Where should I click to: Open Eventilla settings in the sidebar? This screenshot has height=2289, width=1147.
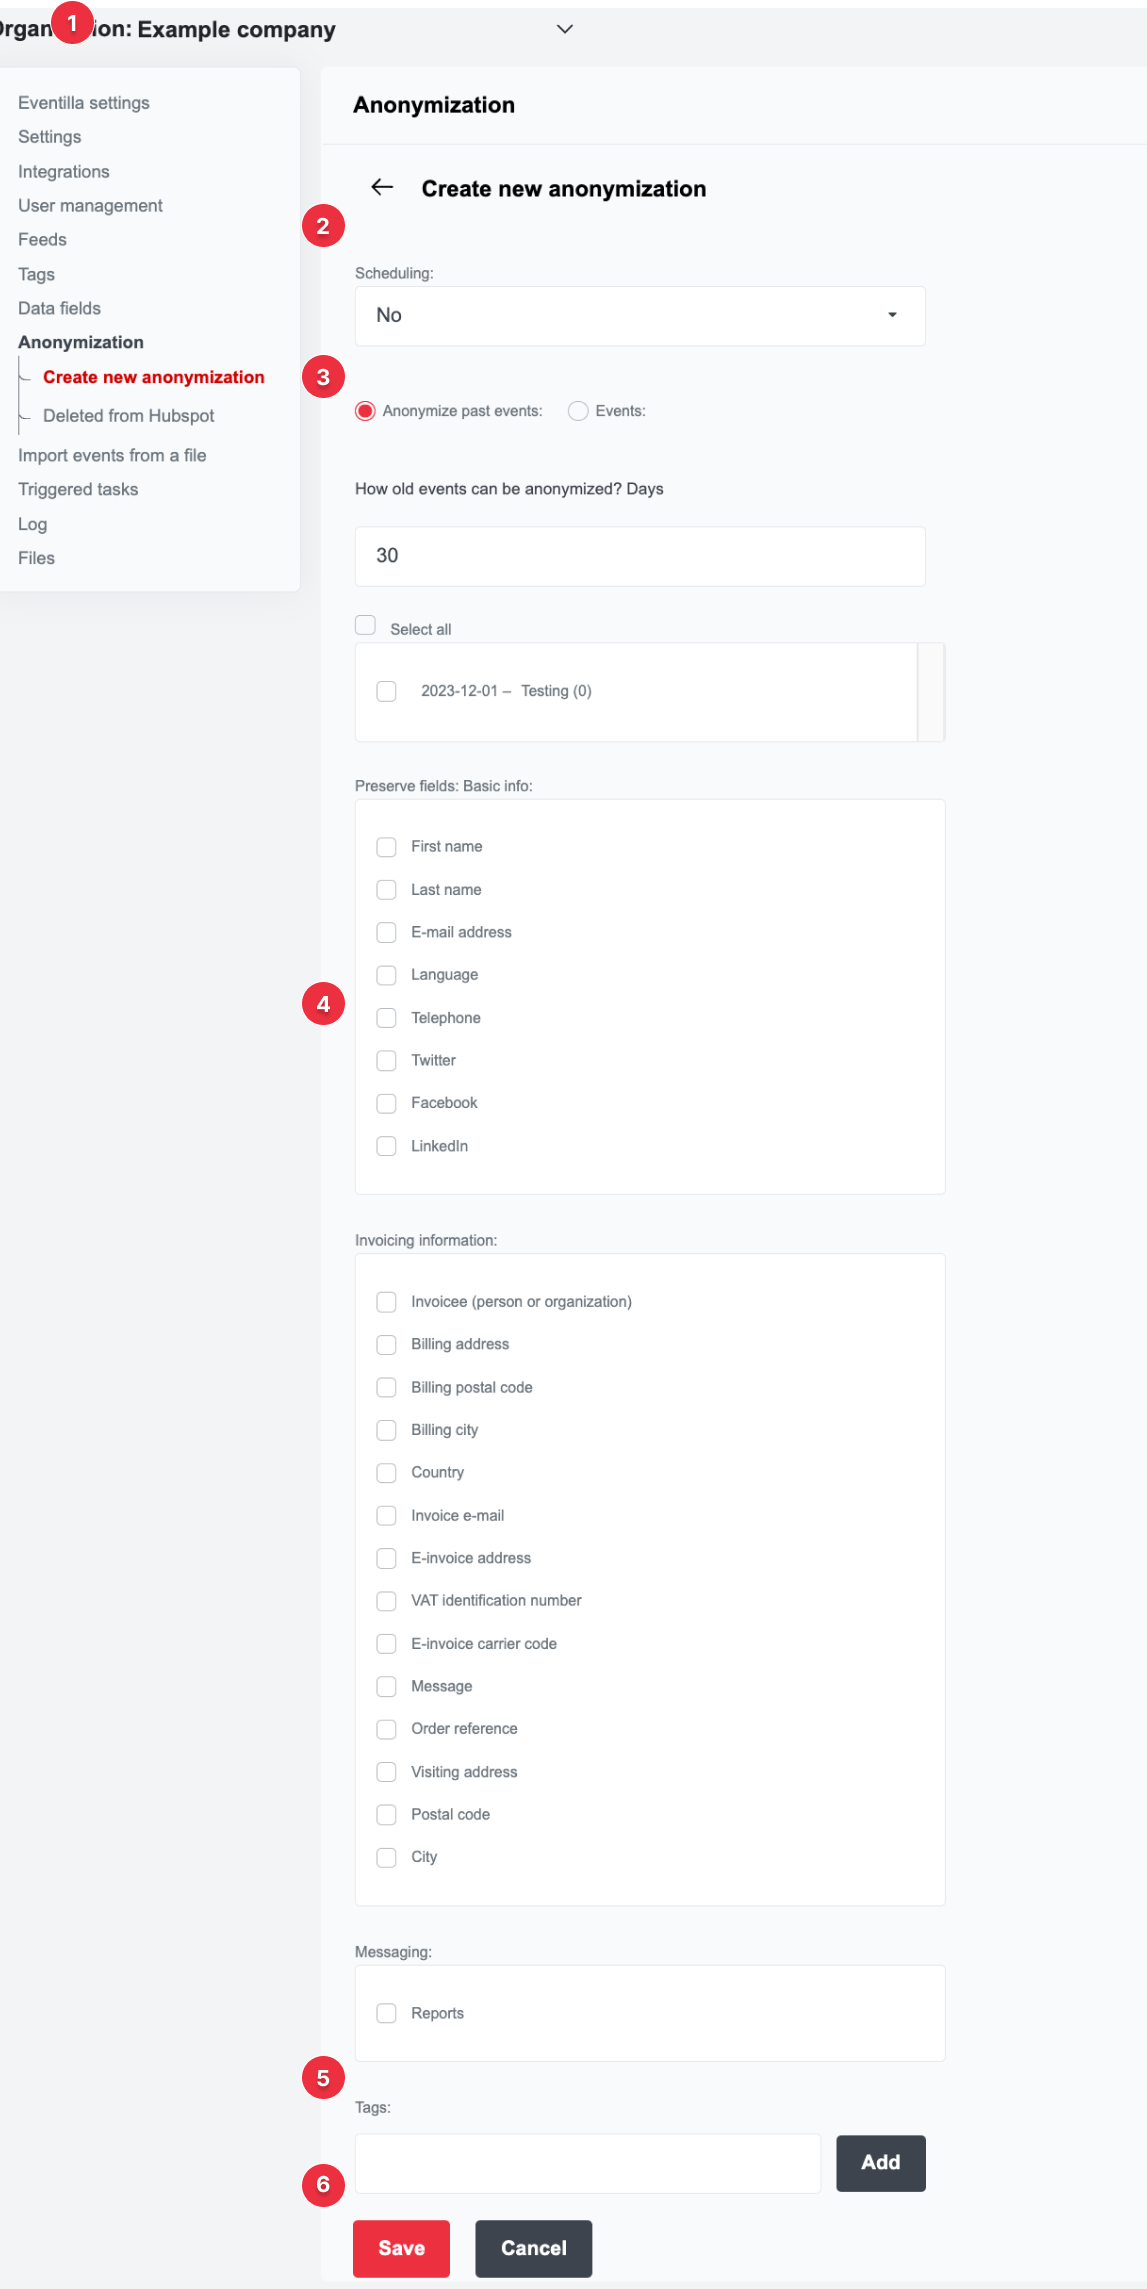point(84,103)
